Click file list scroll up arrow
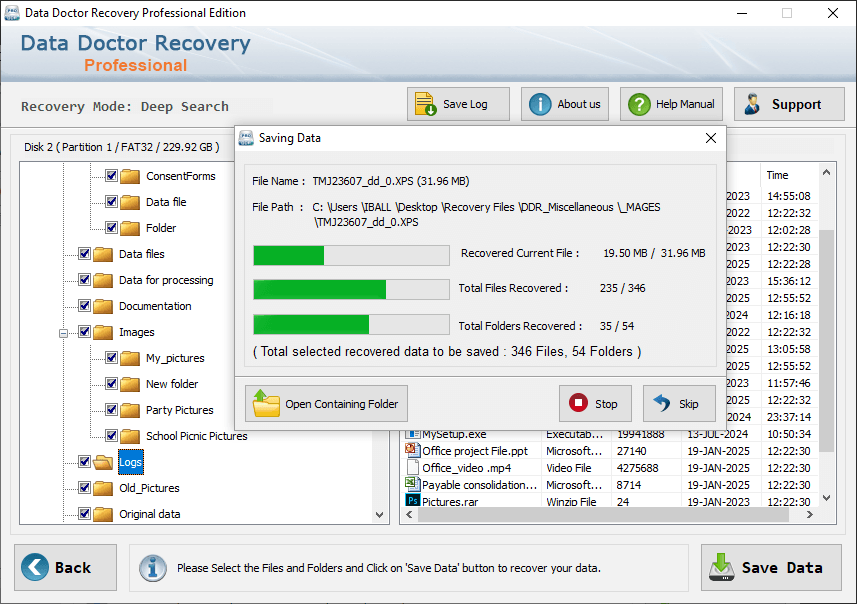 [826, 172]
